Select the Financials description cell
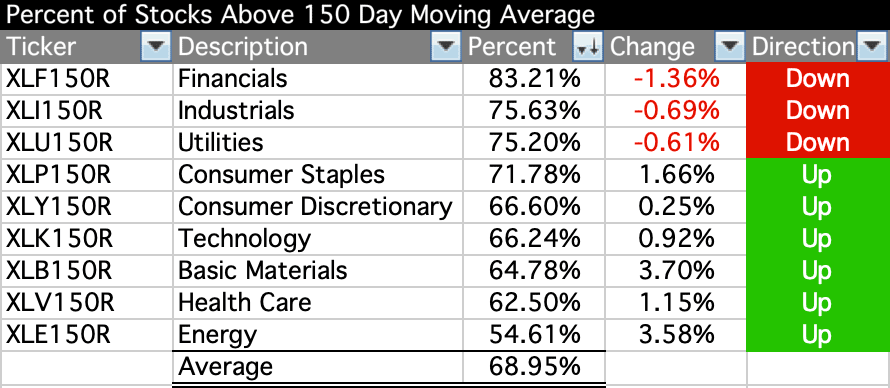Viewport: 890px width, 388px height. (x=318, y=79)
